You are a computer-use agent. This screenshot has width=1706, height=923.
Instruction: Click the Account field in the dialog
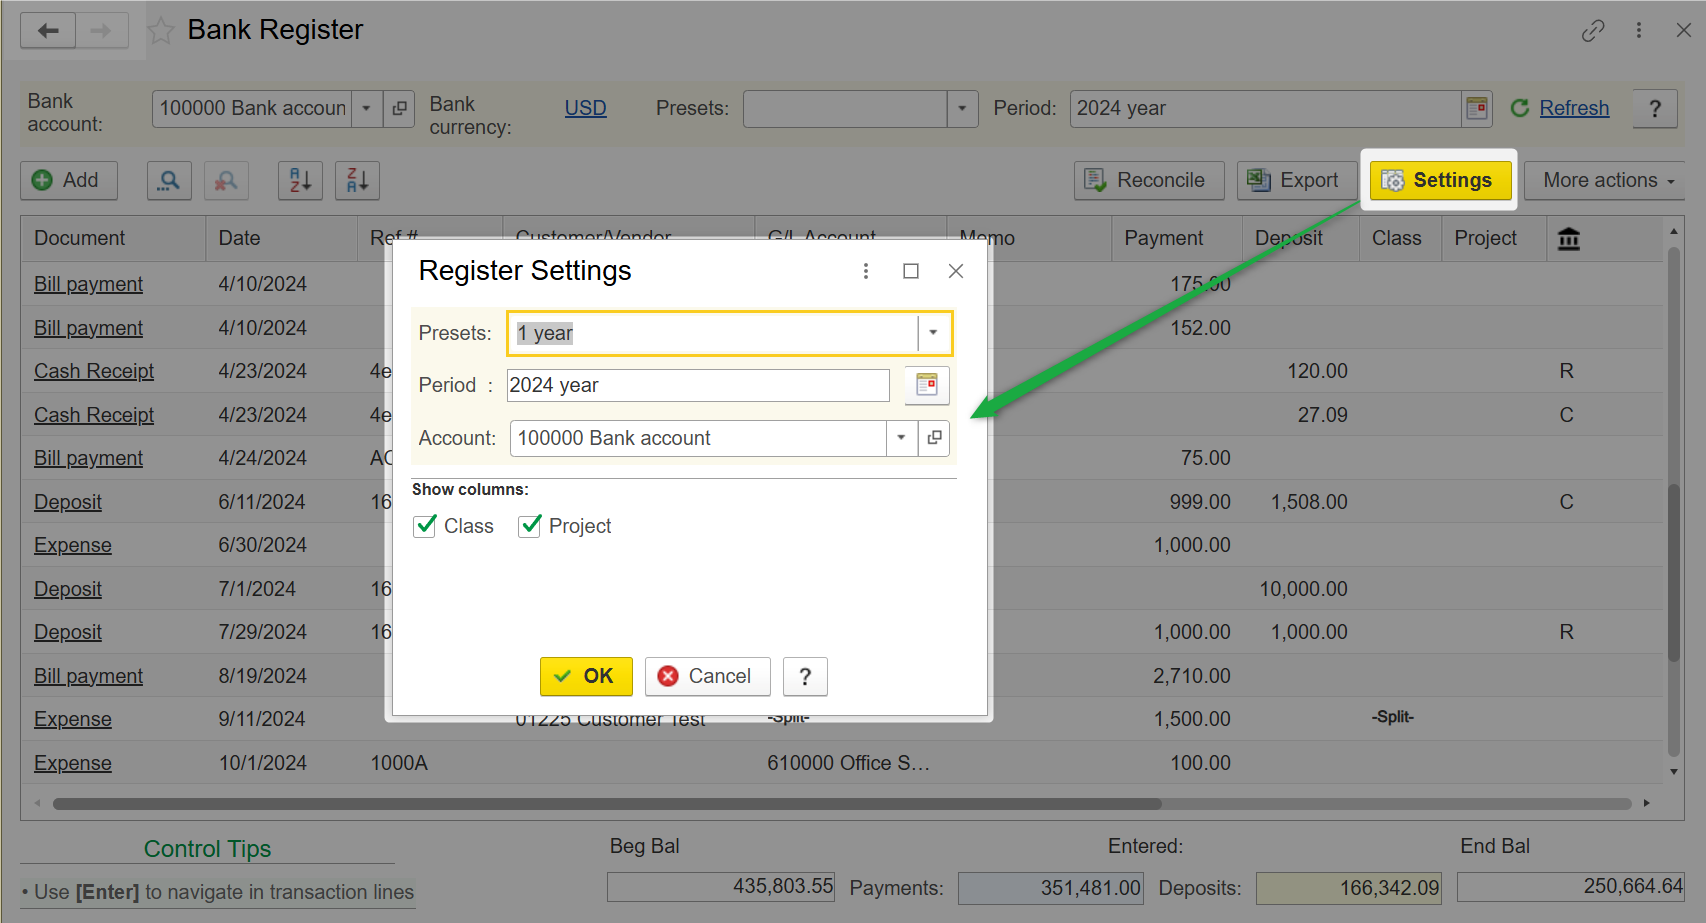pyautogui.click(x=698, y=438)
